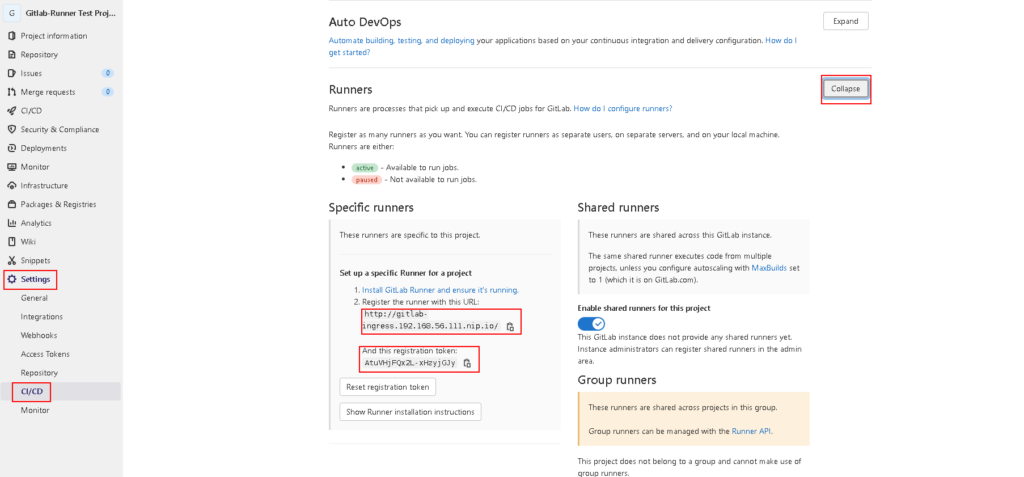Click the gitlab-ingress URL text
The image size is (1024, 477).
pos(432,320)
